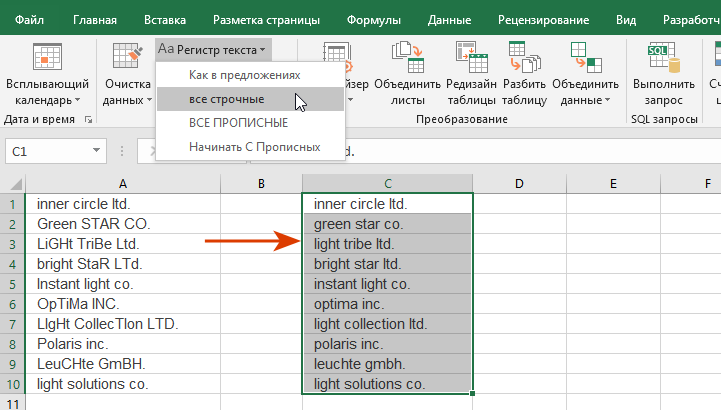Switch to the Вставка tab

tap(165, 20)
